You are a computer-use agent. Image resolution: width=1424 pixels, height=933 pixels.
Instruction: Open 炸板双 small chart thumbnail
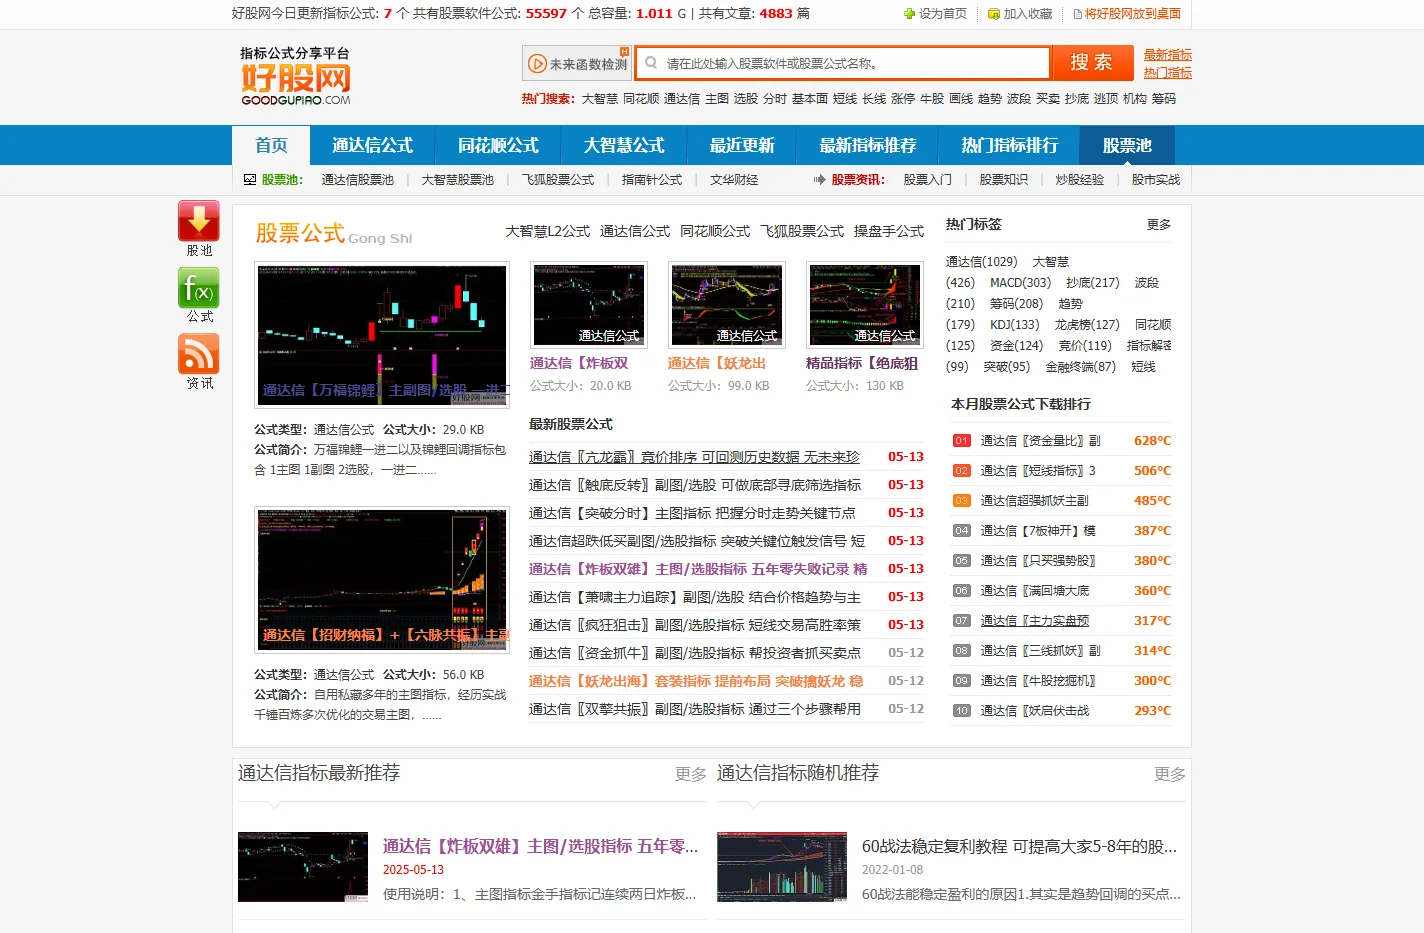tap(588, 304)
